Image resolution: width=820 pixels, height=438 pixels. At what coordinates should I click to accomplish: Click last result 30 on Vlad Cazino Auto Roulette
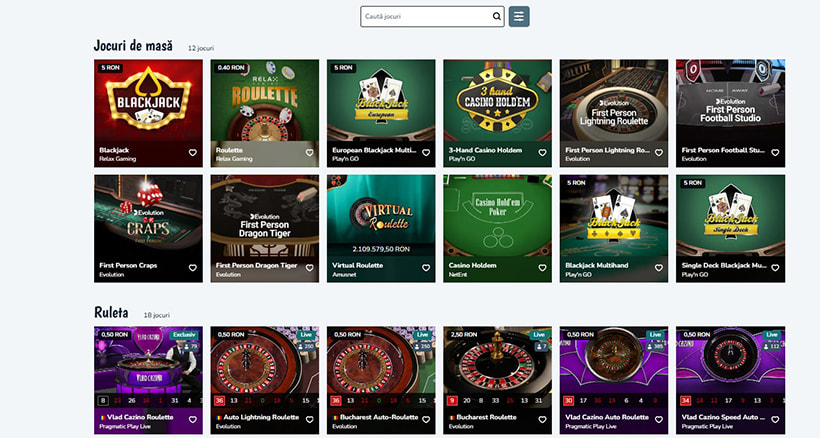click(x=568, y=401)
